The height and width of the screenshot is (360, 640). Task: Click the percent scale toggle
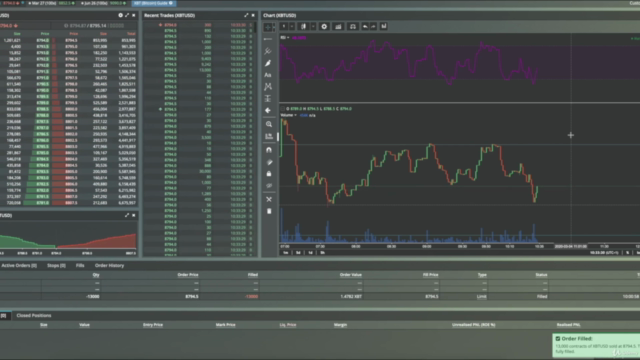(x=628, y=253)
